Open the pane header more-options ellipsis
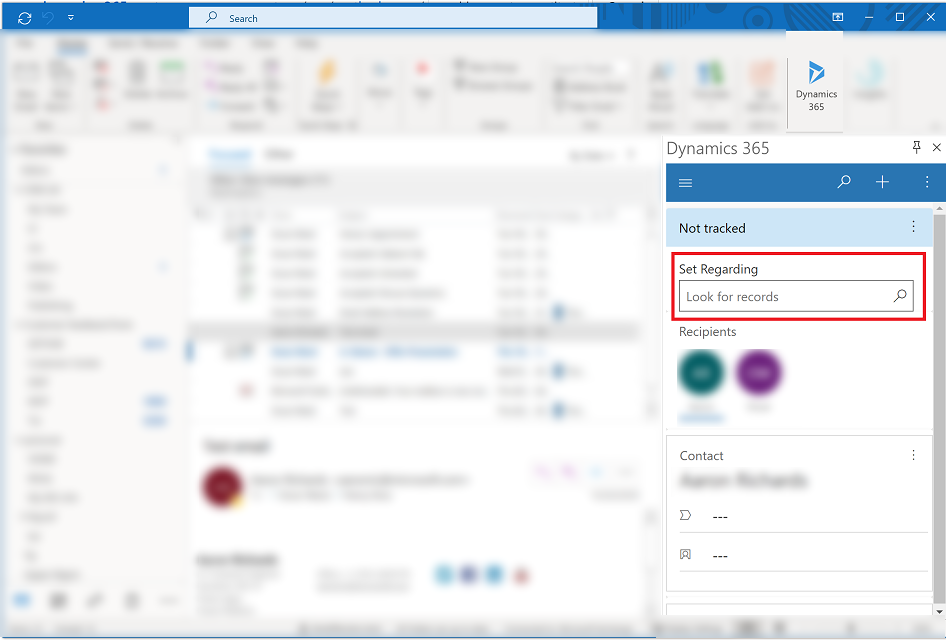946x640 pixels. pos(927,182)
